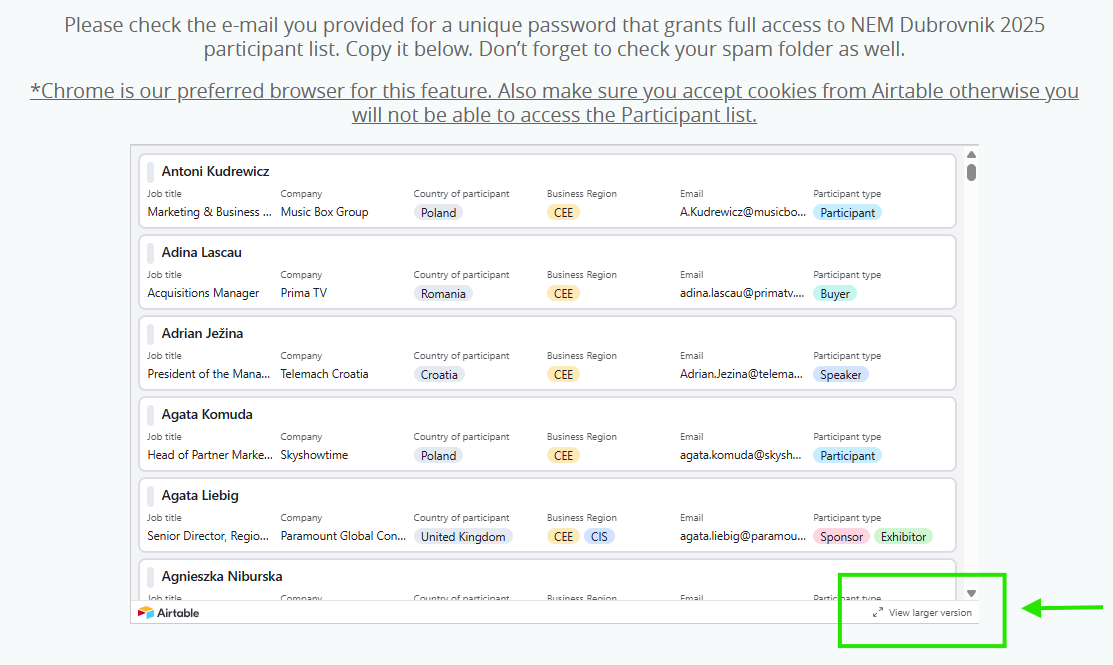Click the Exhibitor participant type tag
1113x665 pixels.
pyautogui.click(x=903, y=536)
